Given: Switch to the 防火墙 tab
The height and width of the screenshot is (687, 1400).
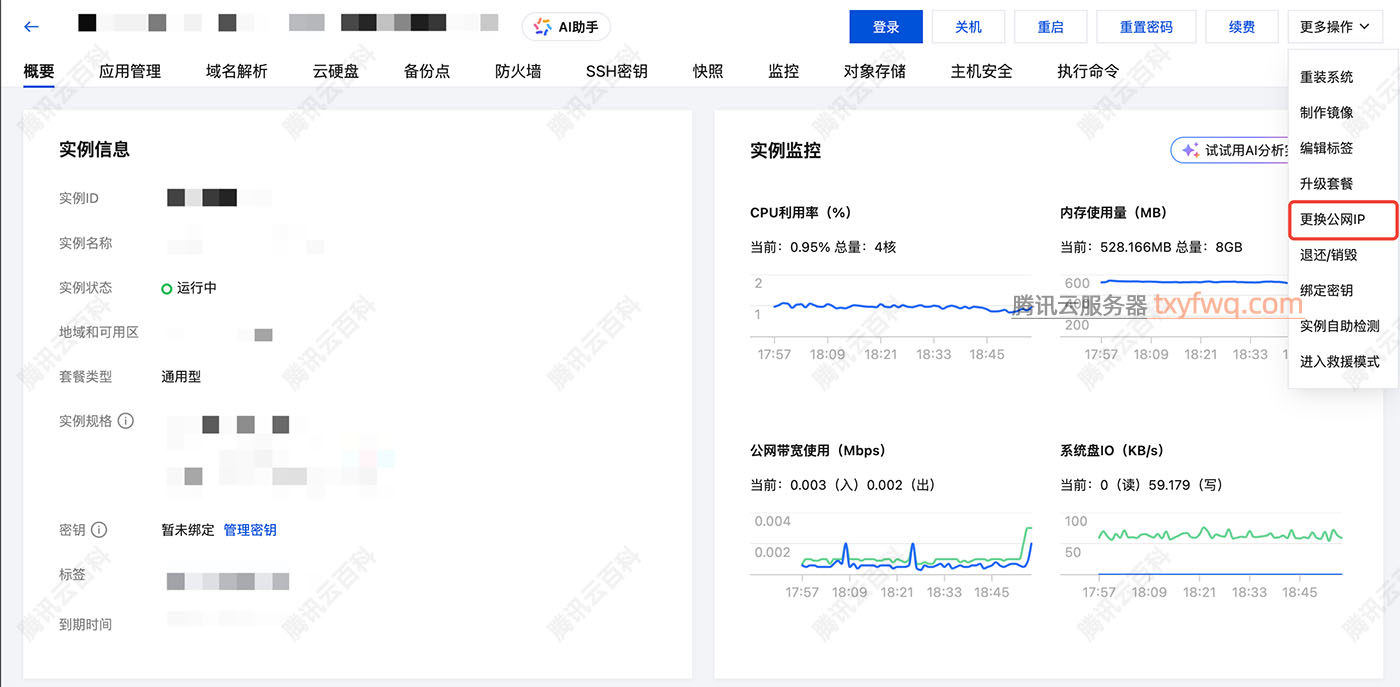Looking at the screenshot, I should click(x=518, y=71).
